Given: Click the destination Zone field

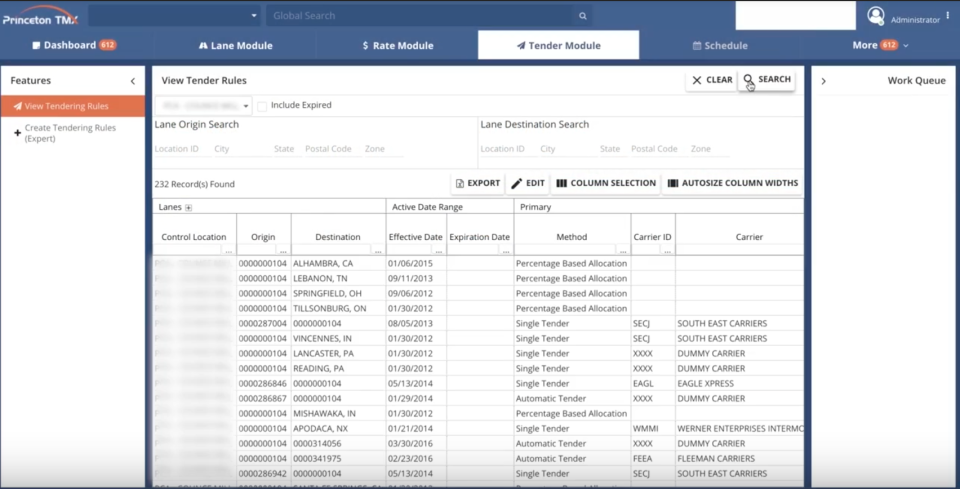Looking at the screenshot, I should click(x=710, y=149).
